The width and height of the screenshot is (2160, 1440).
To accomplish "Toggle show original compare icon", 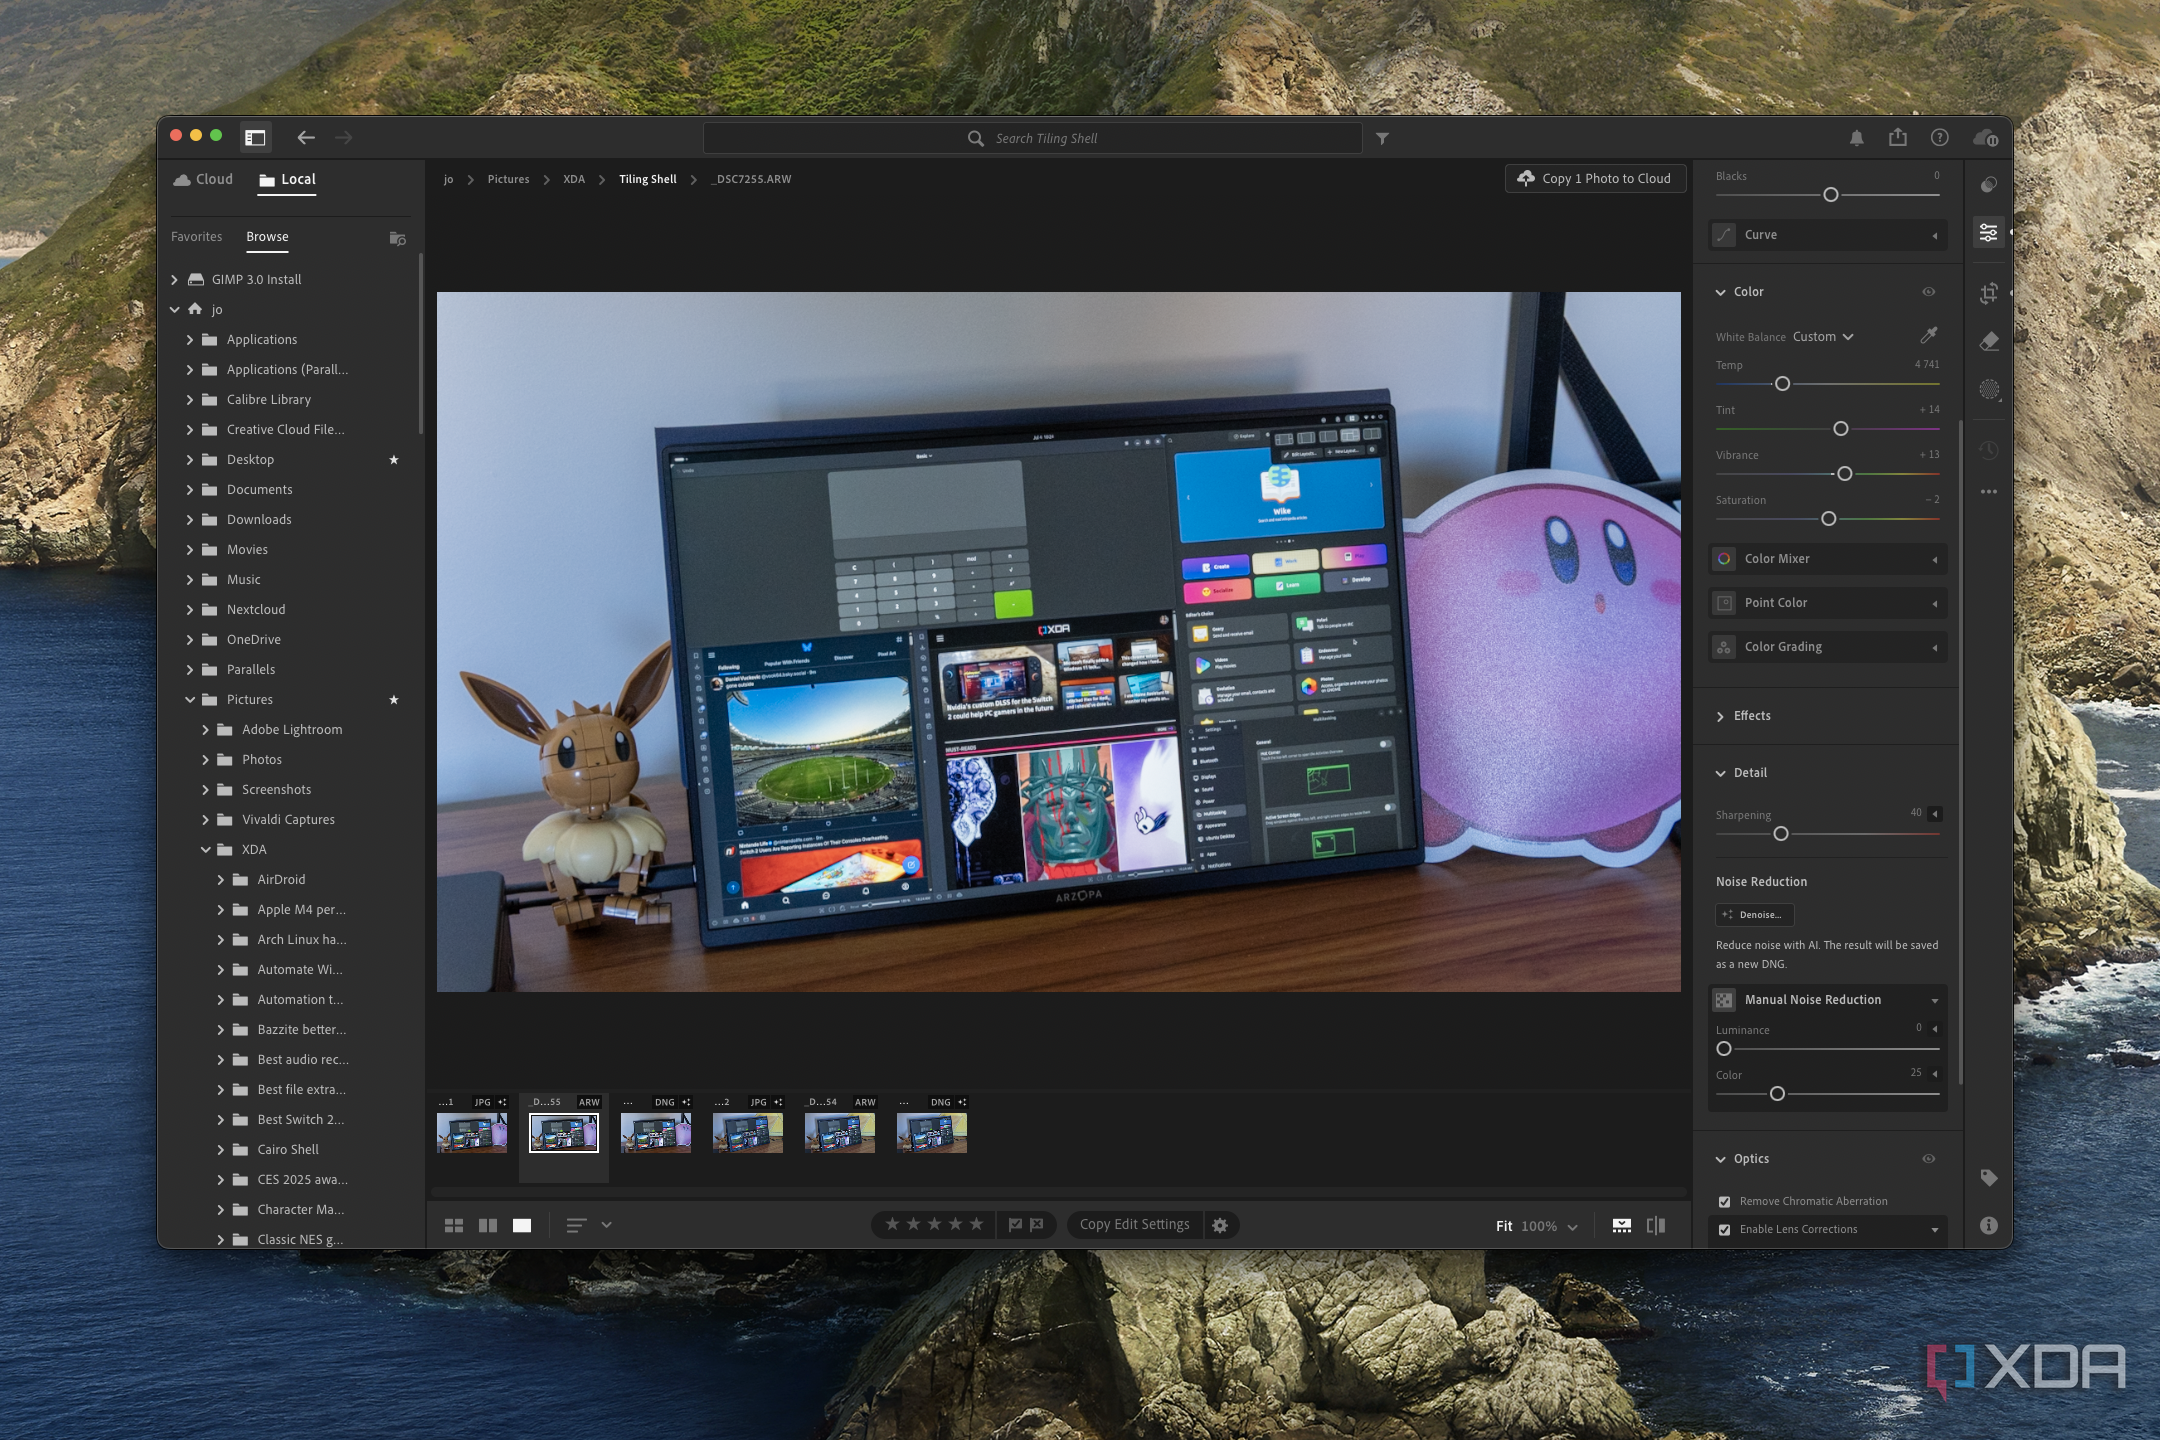I will coord(1656,1225).
